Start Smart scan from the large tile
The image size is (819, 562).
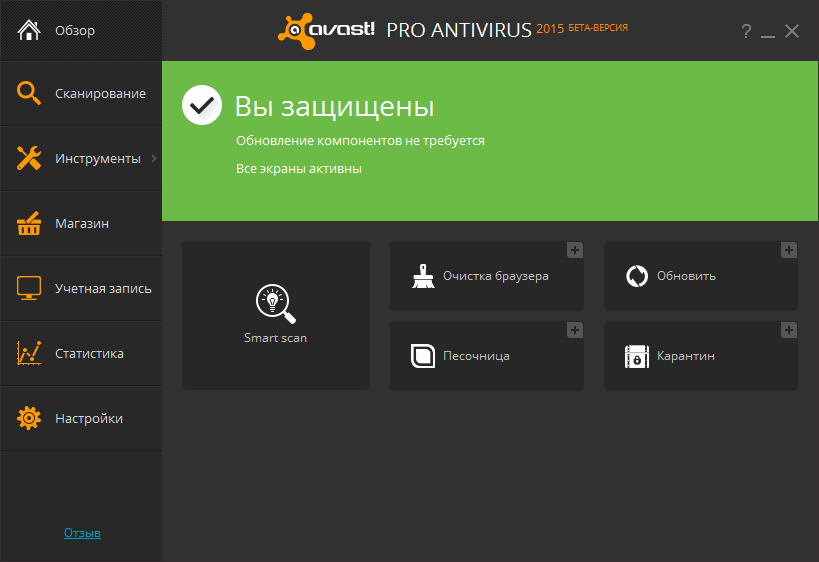pyautogui.click(x=276, y=315)
